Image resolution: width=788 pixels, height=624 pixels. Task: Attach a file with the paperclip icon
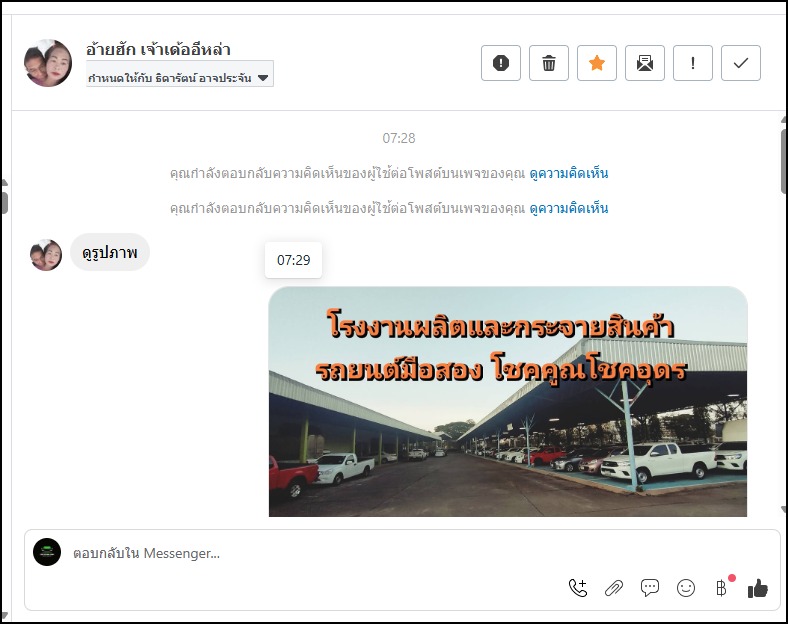pyautogui.click(x=614, y=587)
